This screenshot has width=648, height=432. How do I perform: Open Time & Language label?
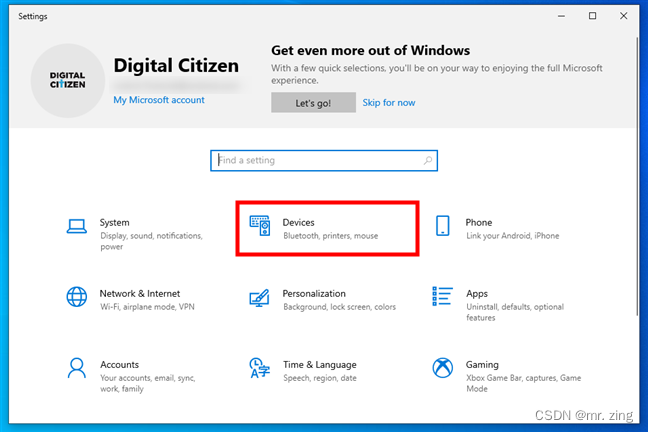[x=320, y=365]
